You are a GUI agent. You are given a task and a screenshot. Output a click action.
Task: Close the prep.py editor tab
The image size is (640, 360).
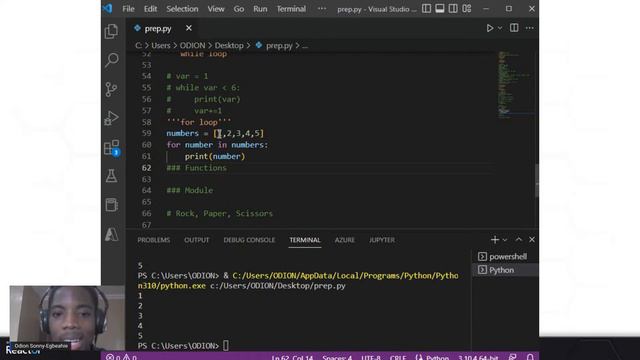click(x=189, y=28)
